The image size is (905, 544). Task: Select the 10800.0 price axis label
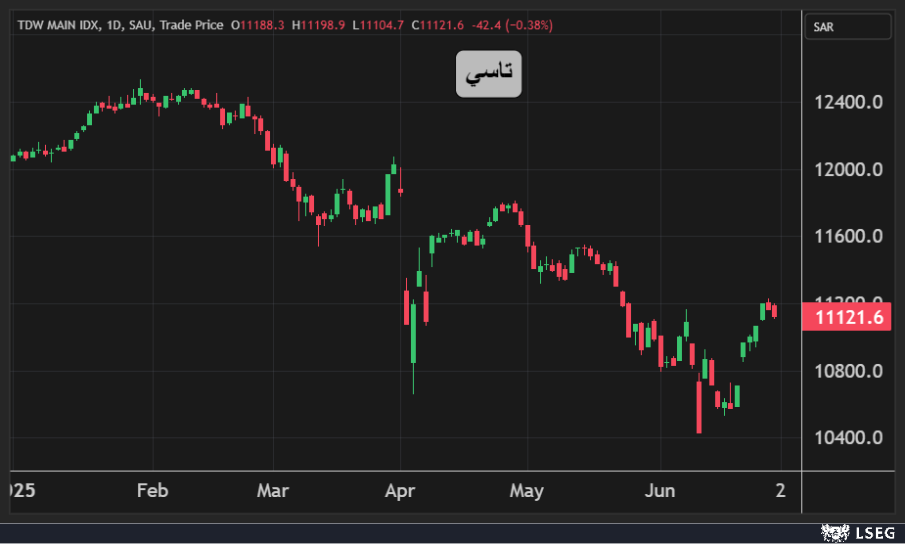pos(848,371)
